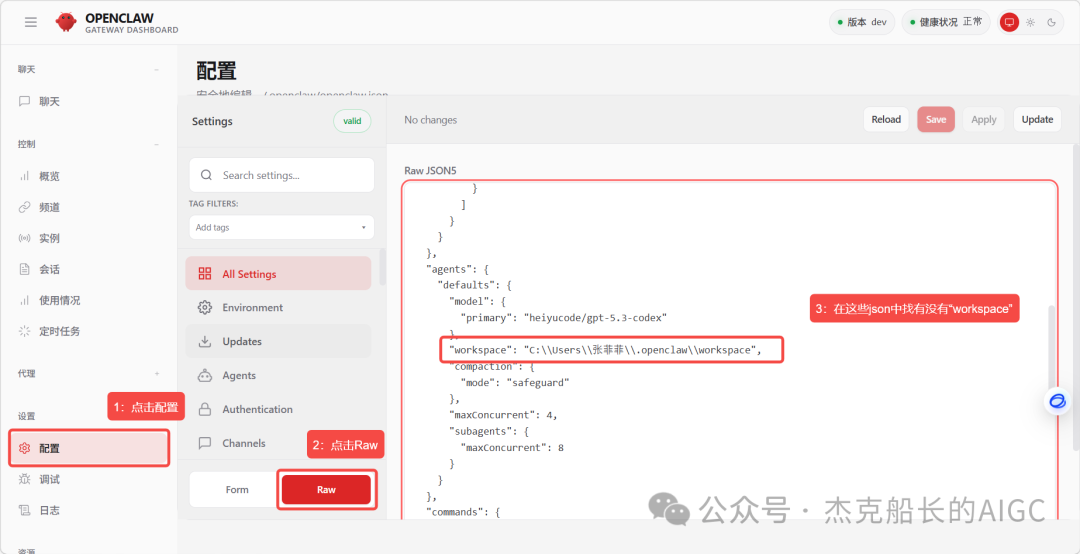Screen dimensions: 1080x554
Task: Click the "primary": "heiyucode/gpt-5.3-codex" line
Action: 563,318
